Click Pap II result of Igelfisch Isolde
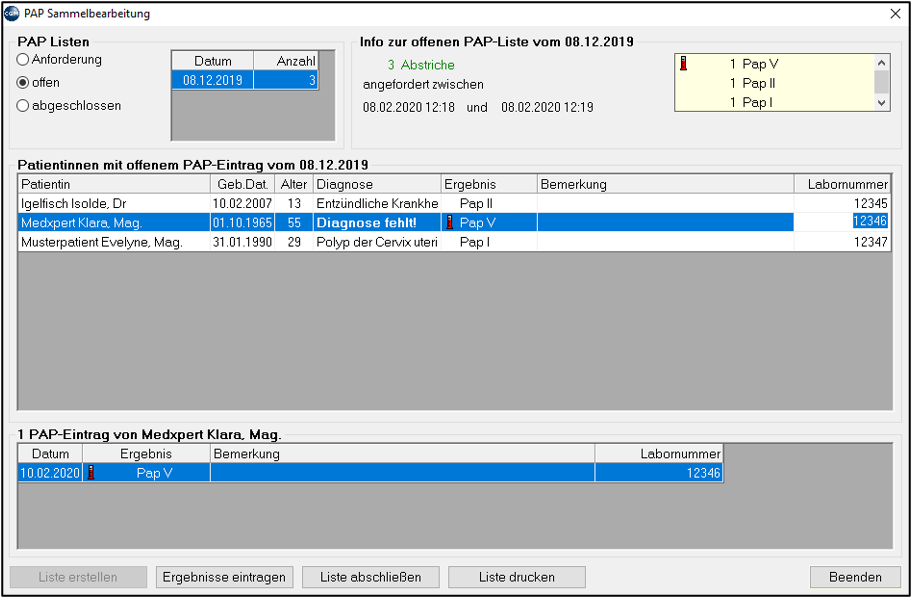 tap(489, 204)
